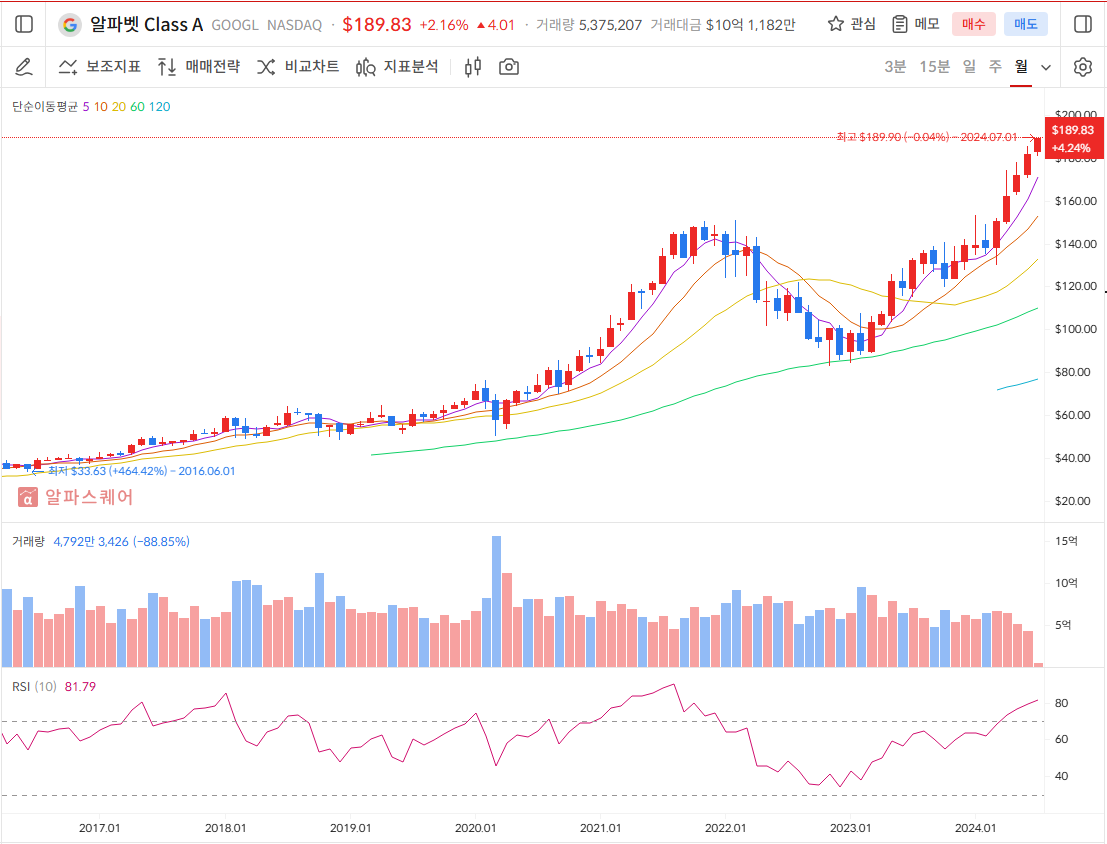Open 보조지표 indicators icon
1107x844 pixels.
(68, 67)
